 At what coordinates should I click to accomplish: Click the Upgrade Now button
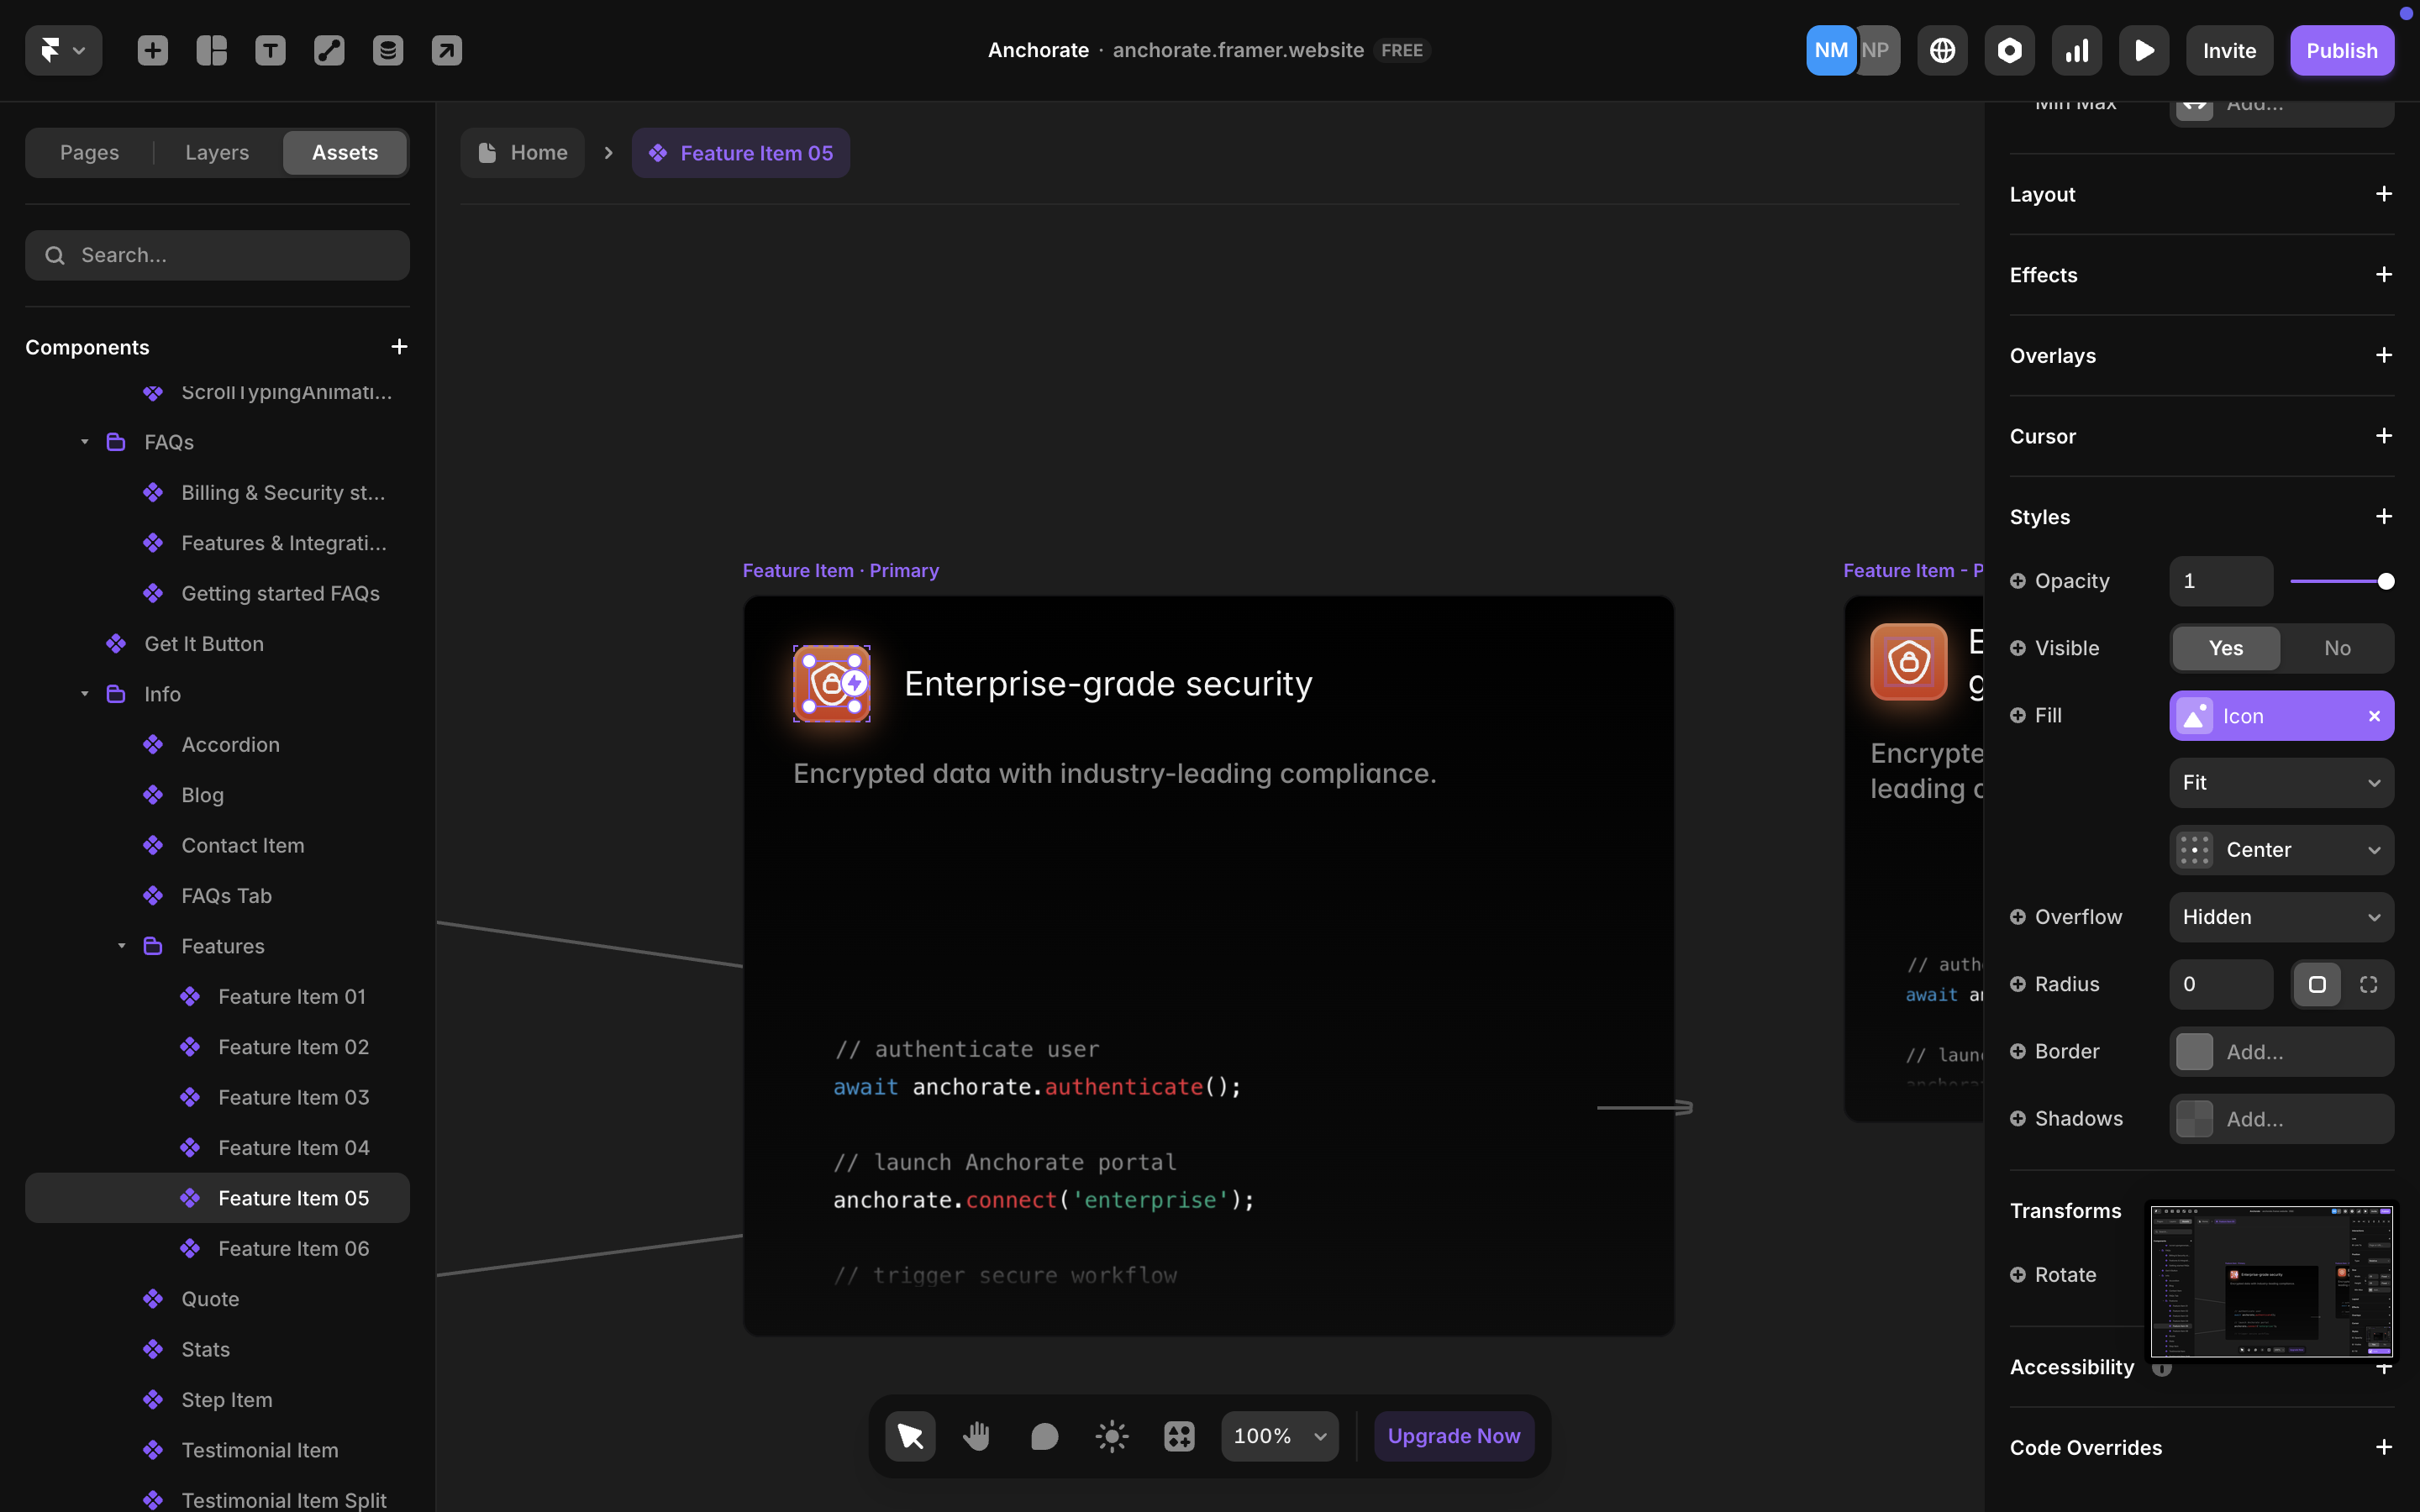(x=1453, y=1436)
